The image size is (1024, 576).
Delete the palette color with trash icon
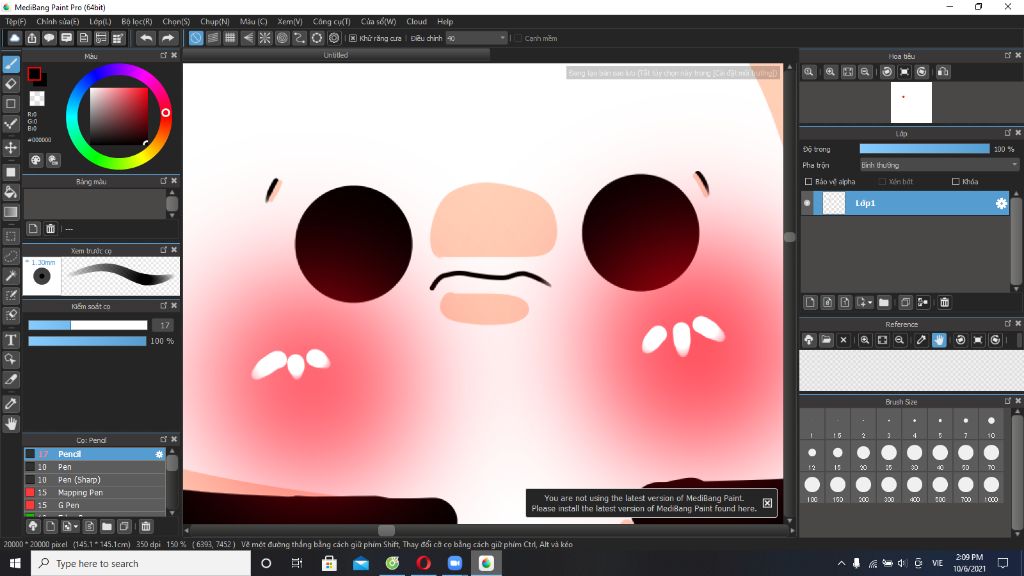(50, 229)
